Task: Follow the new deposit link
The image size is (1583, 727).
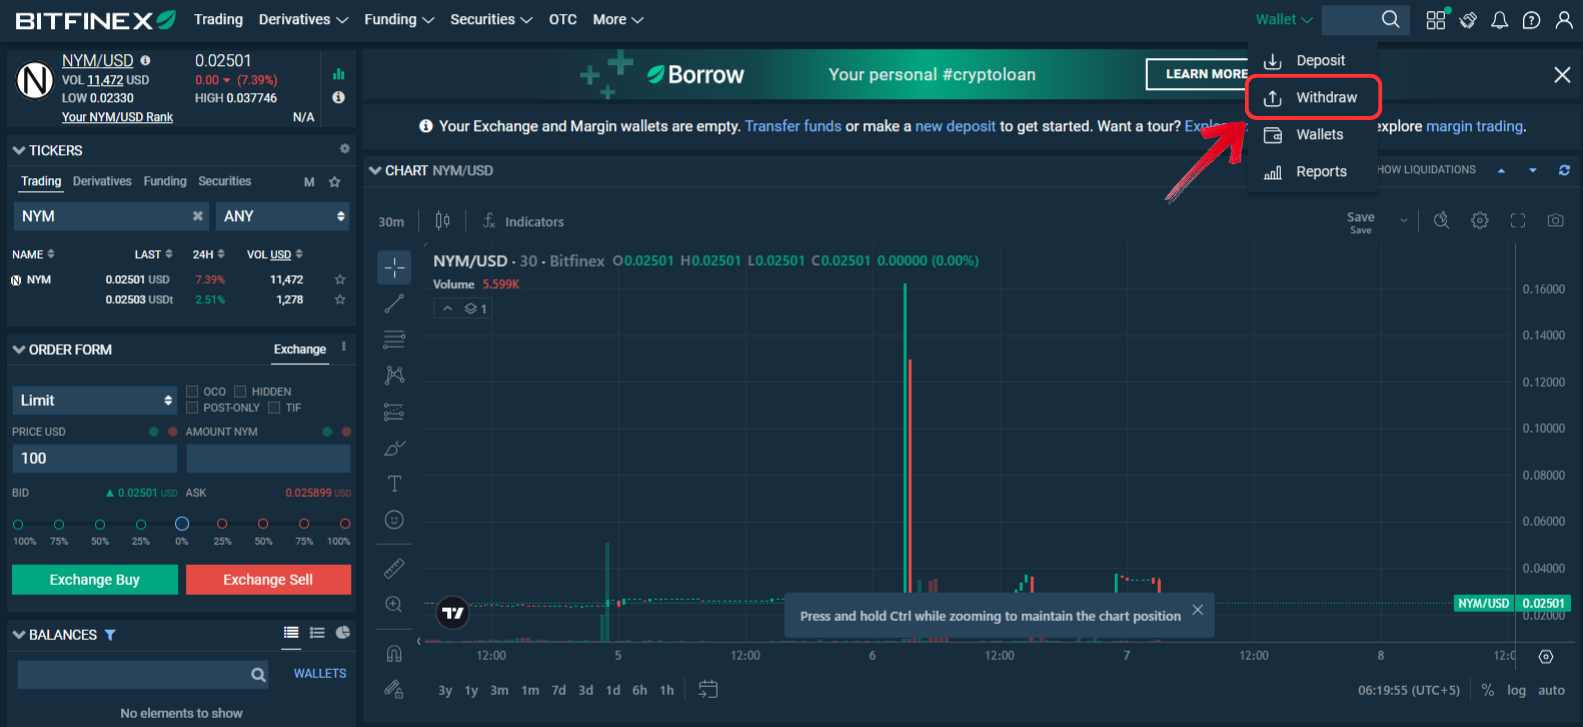Action: pos(955,126)
